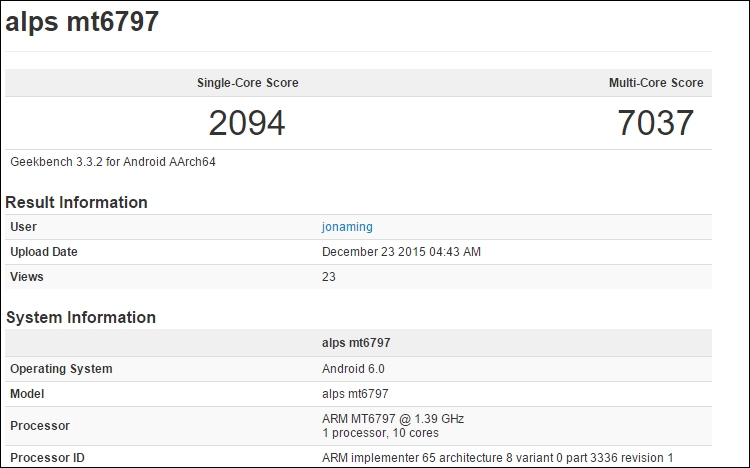
Task: Select the Multi-Core Score header
Action: pyautogui.click(x=655, y=83)
